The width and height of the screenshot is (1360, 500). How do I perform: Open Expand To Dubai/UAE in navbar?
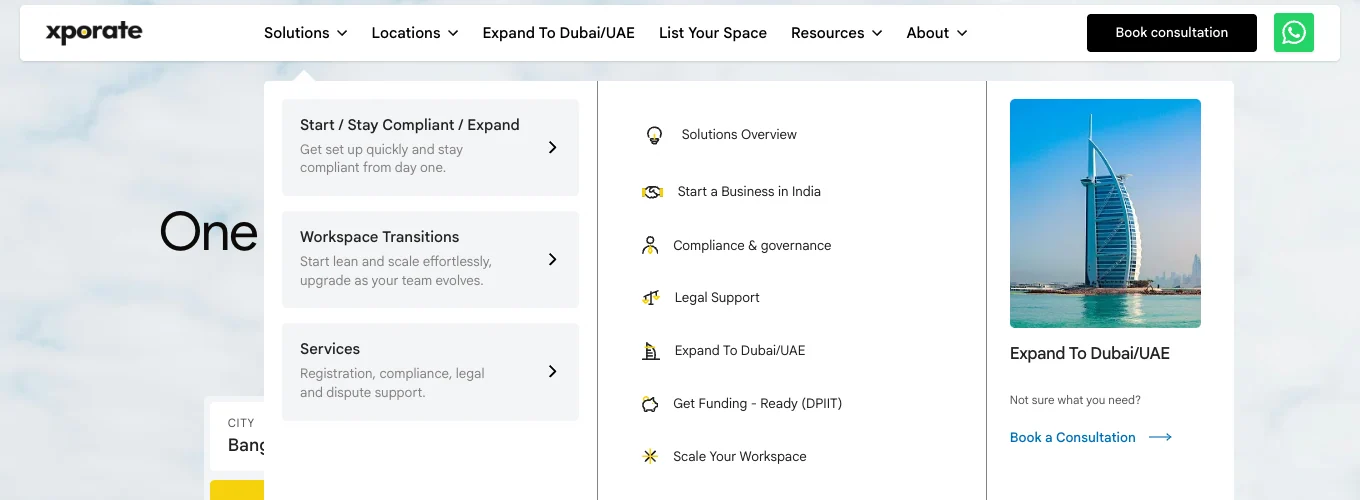click(x=559, y=33)
